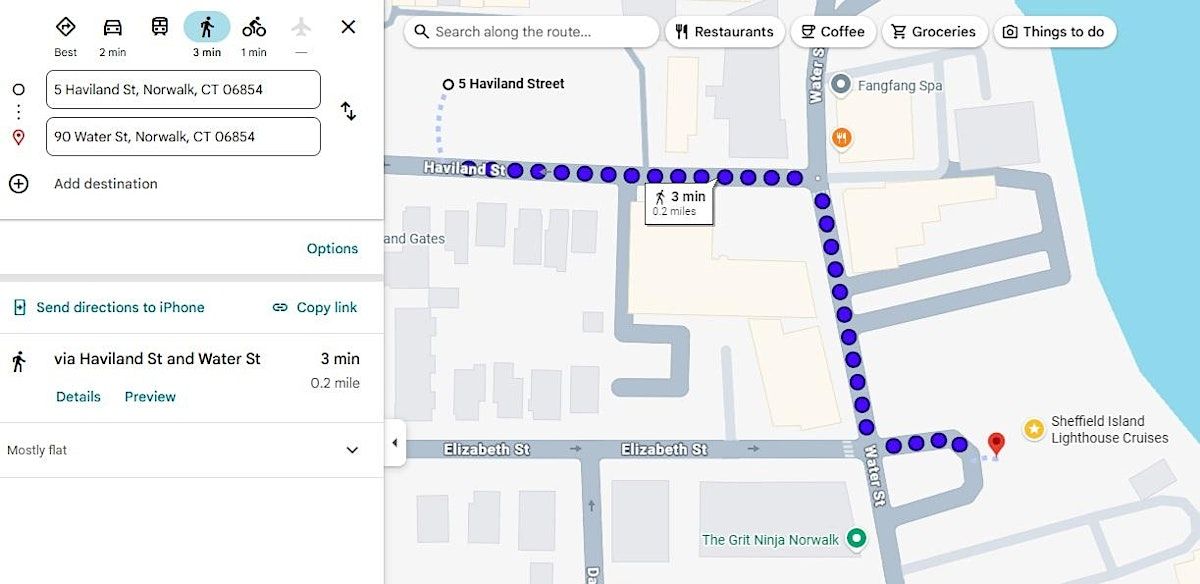This screenshot has width=1200, height=584.
Task: Expand the Mostly flat elevation details
Action: coord(352,450)
